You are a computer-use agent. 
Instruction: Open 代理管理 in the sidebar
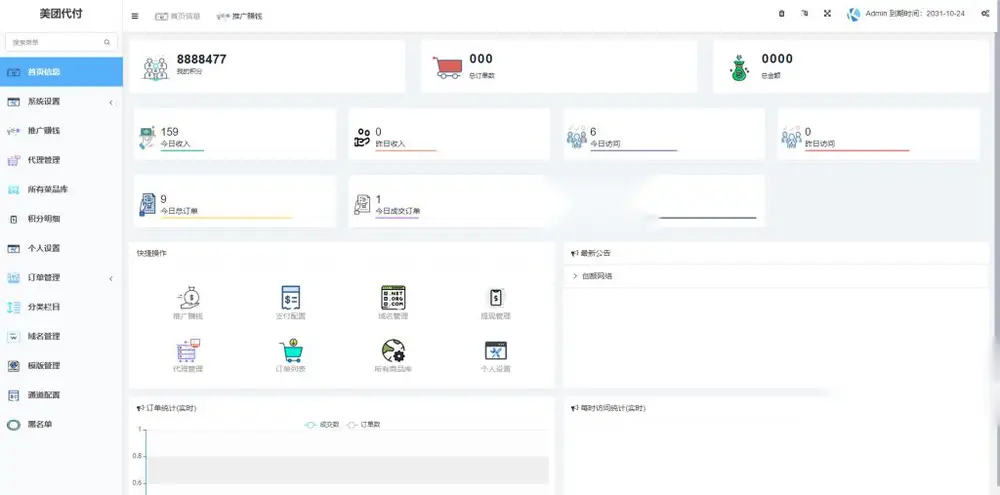pos(61,160)
